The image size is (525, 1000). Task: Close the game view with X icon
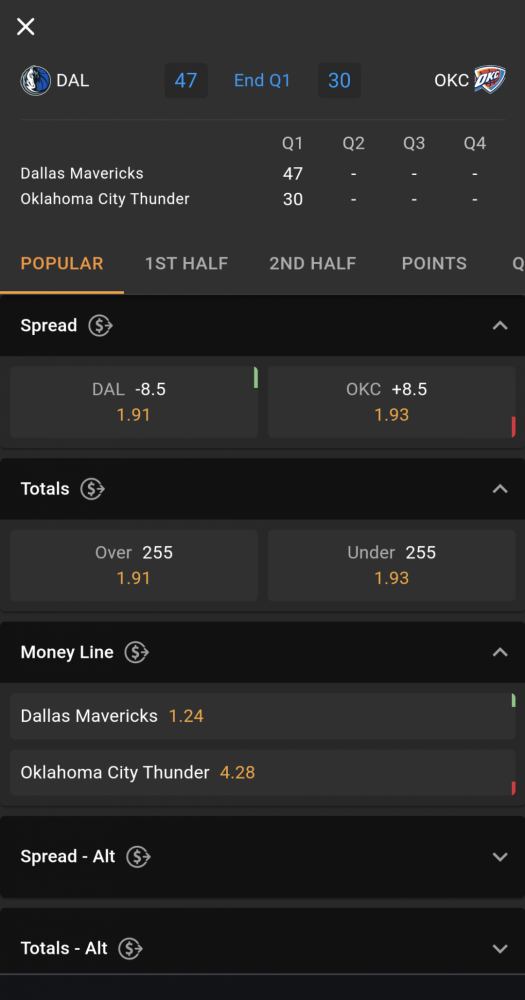(26, 27)
